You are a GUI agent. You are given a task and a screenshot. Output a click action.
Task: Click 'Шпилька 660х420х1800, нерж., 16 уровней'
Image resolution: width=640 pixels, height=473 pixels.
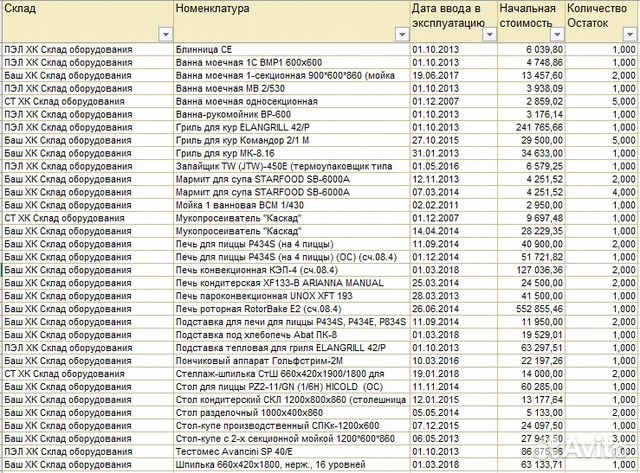(x=292, y=465)
